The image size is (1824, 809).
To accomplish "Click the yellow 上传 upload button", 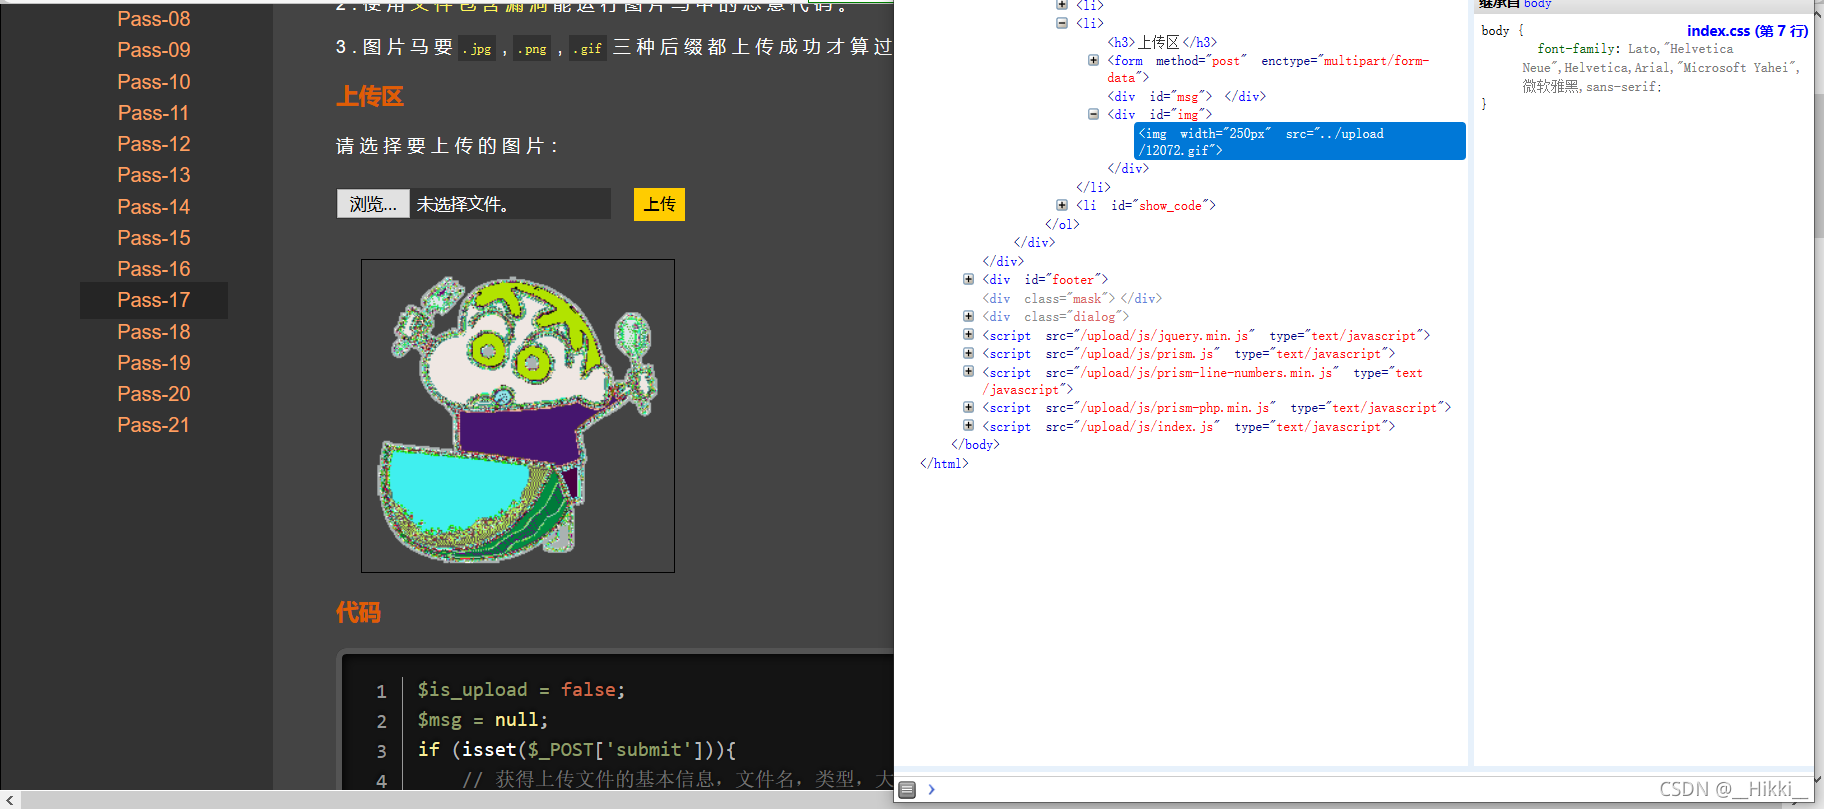I will 659,204.
